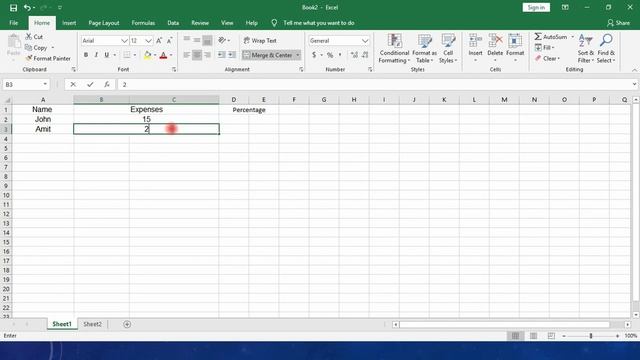
Task: Open the Format cells menu
Action: click(515, 48)
